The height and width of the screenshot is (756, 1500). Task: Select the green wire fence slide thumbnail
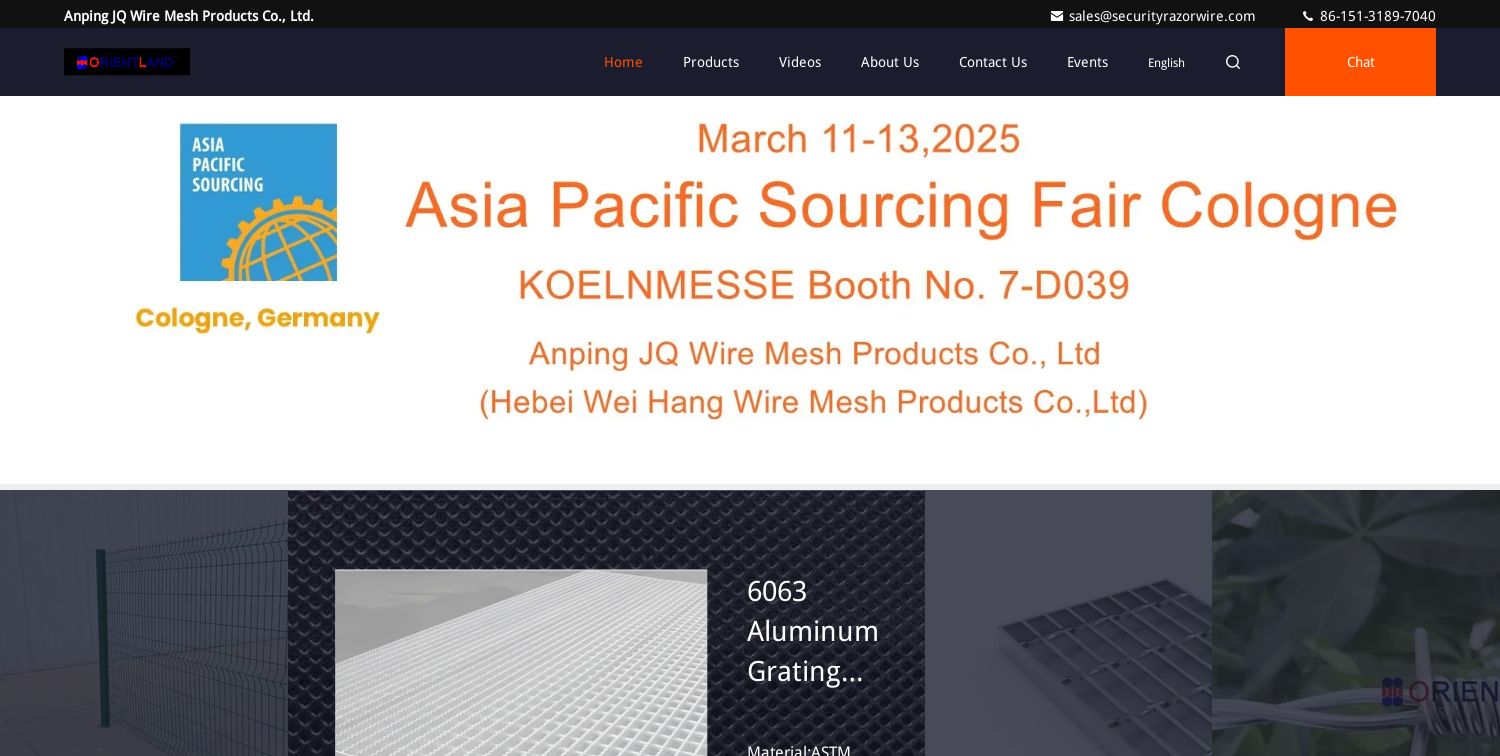click(x=144, y=623)
